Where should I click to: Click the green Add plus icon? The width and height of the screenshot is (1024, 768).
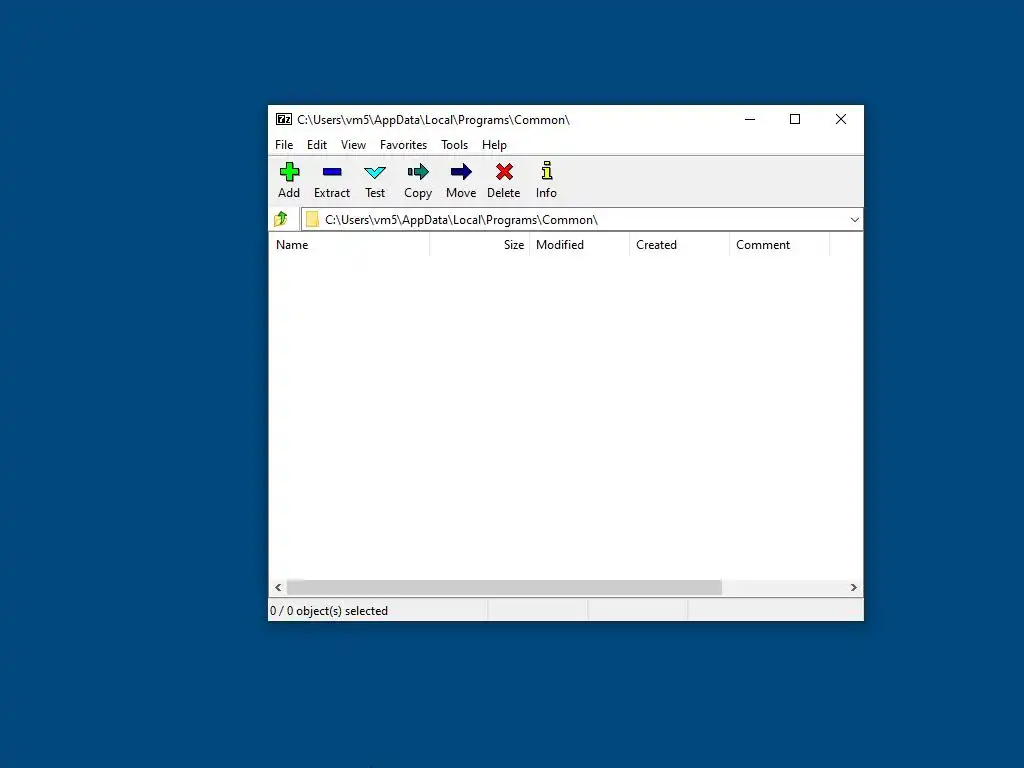point(289,172)
